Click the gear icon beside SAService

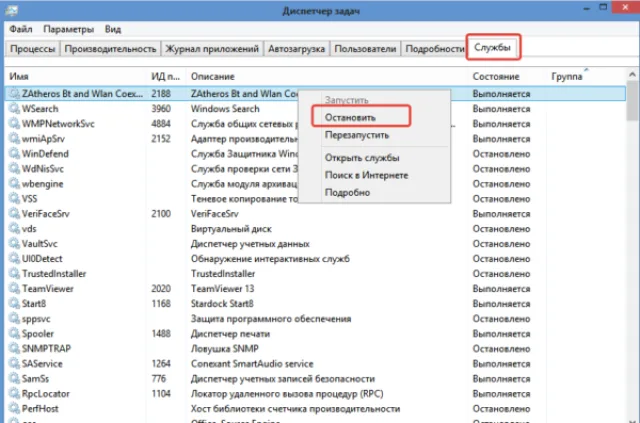tap(14, 363)
